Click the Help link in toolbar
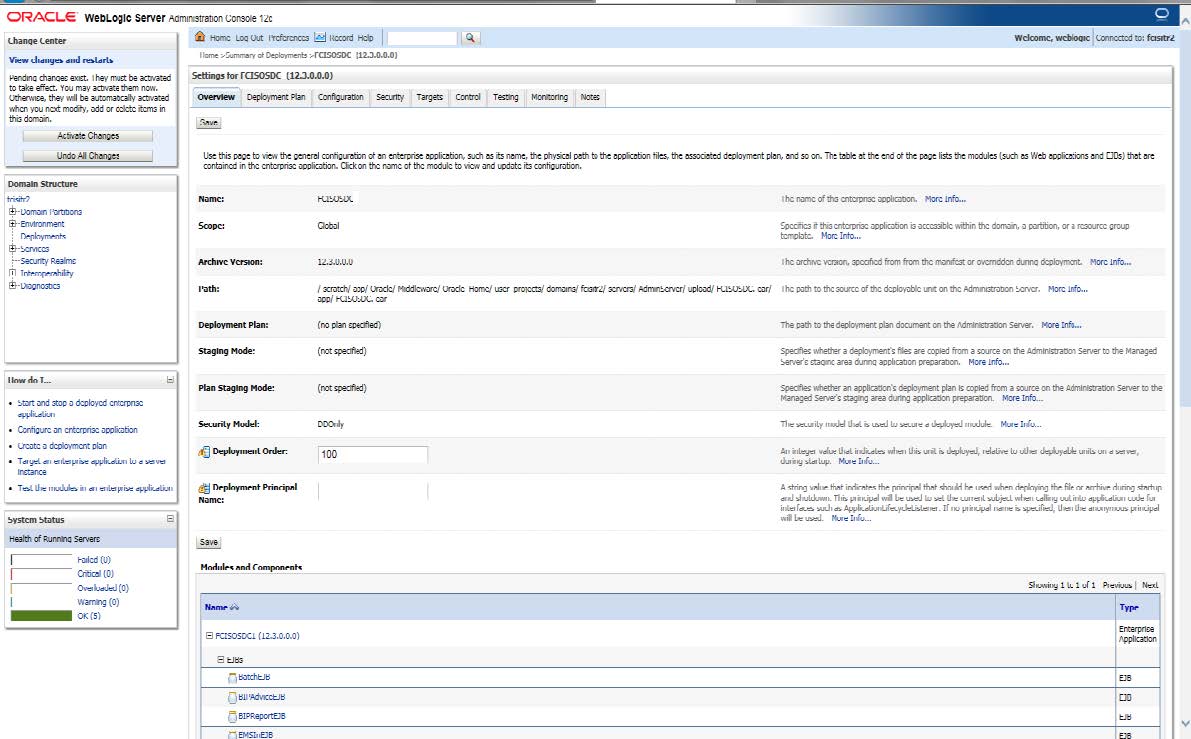Image resolution: width=1191 pixels, height=739 pixels. point(365,38)
